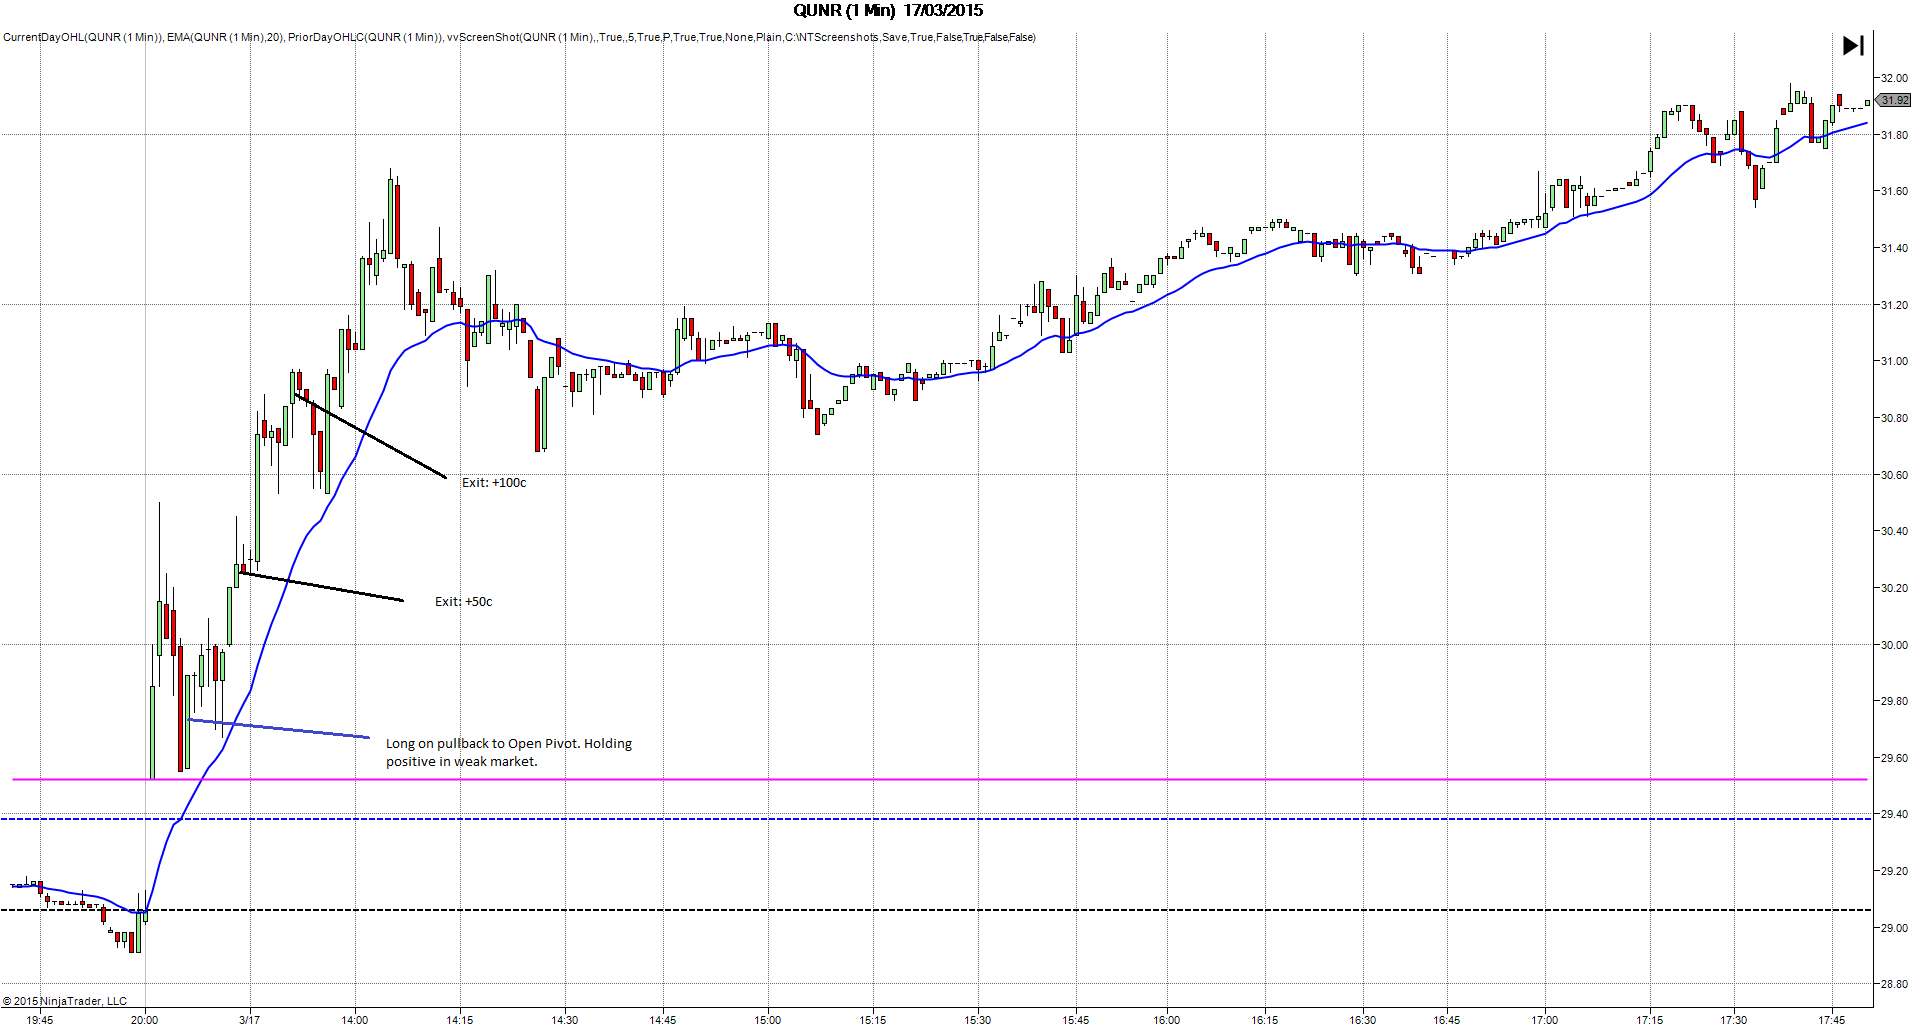
Task: Select the magenta horizontal level line
Action: (x=940, y=779)
